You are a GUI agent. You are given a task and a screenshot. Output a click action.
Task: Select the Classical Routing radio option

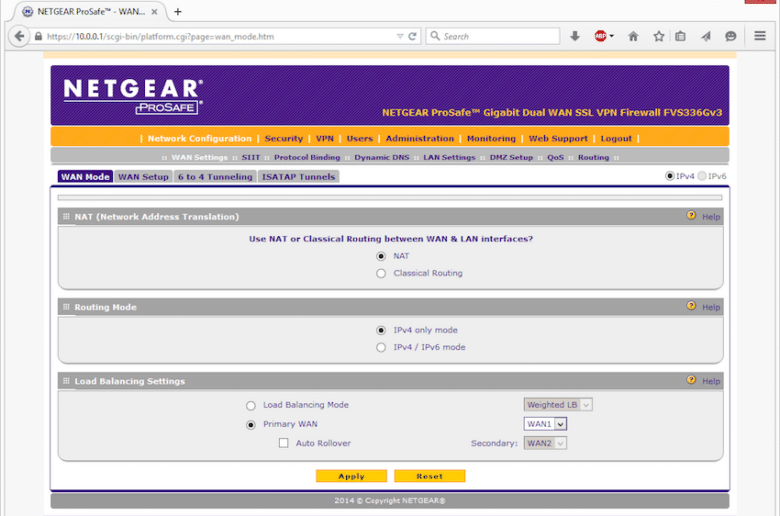[x=381, y=273]
